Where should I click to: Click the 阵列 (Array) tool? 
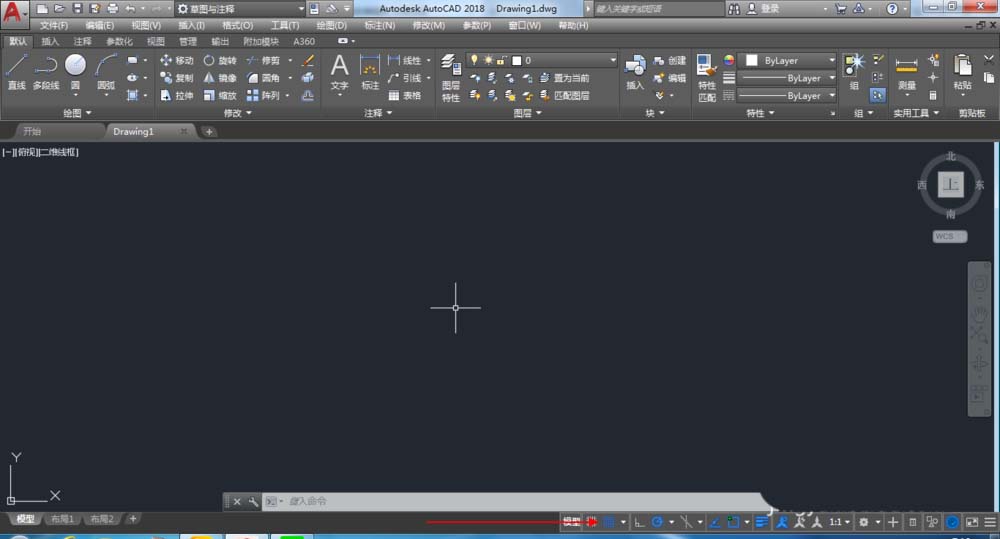click(263, 96)
